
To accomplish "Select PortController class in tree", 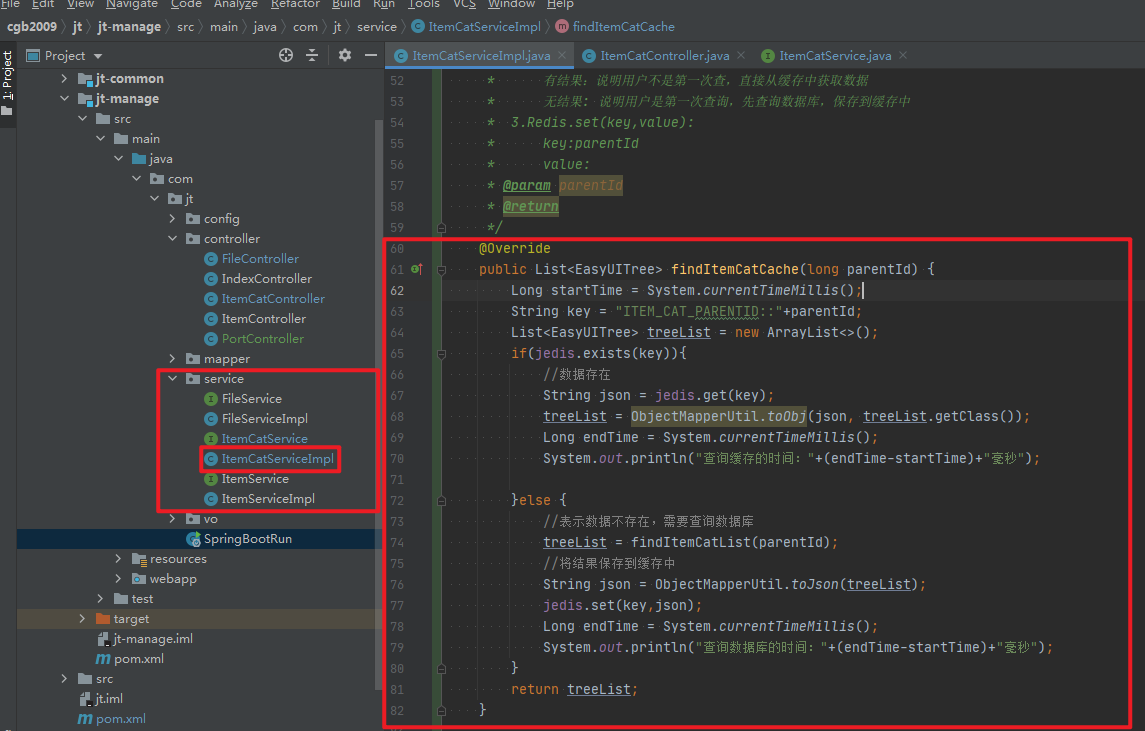I will coord(263,339).
